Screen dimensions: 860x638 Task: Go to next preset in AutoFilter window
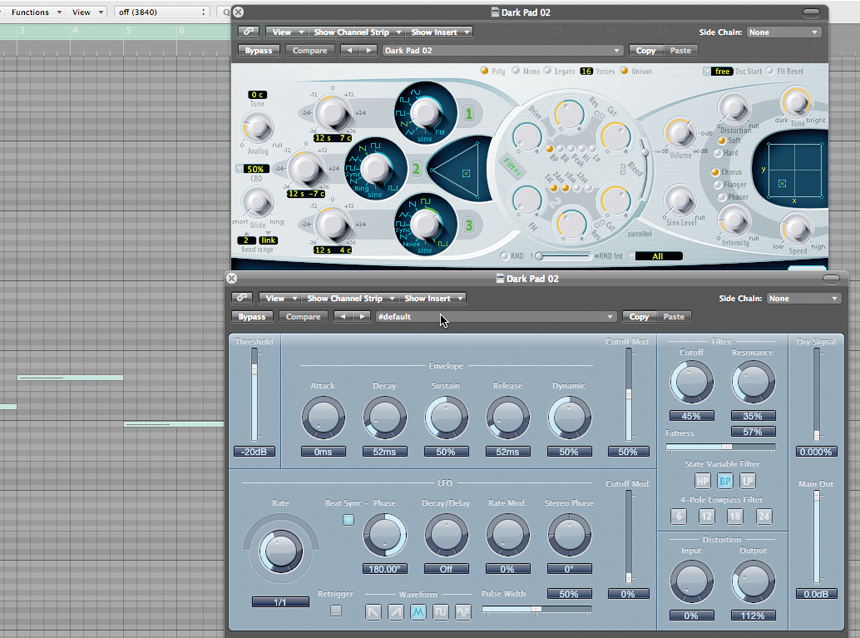click(362, 317)
